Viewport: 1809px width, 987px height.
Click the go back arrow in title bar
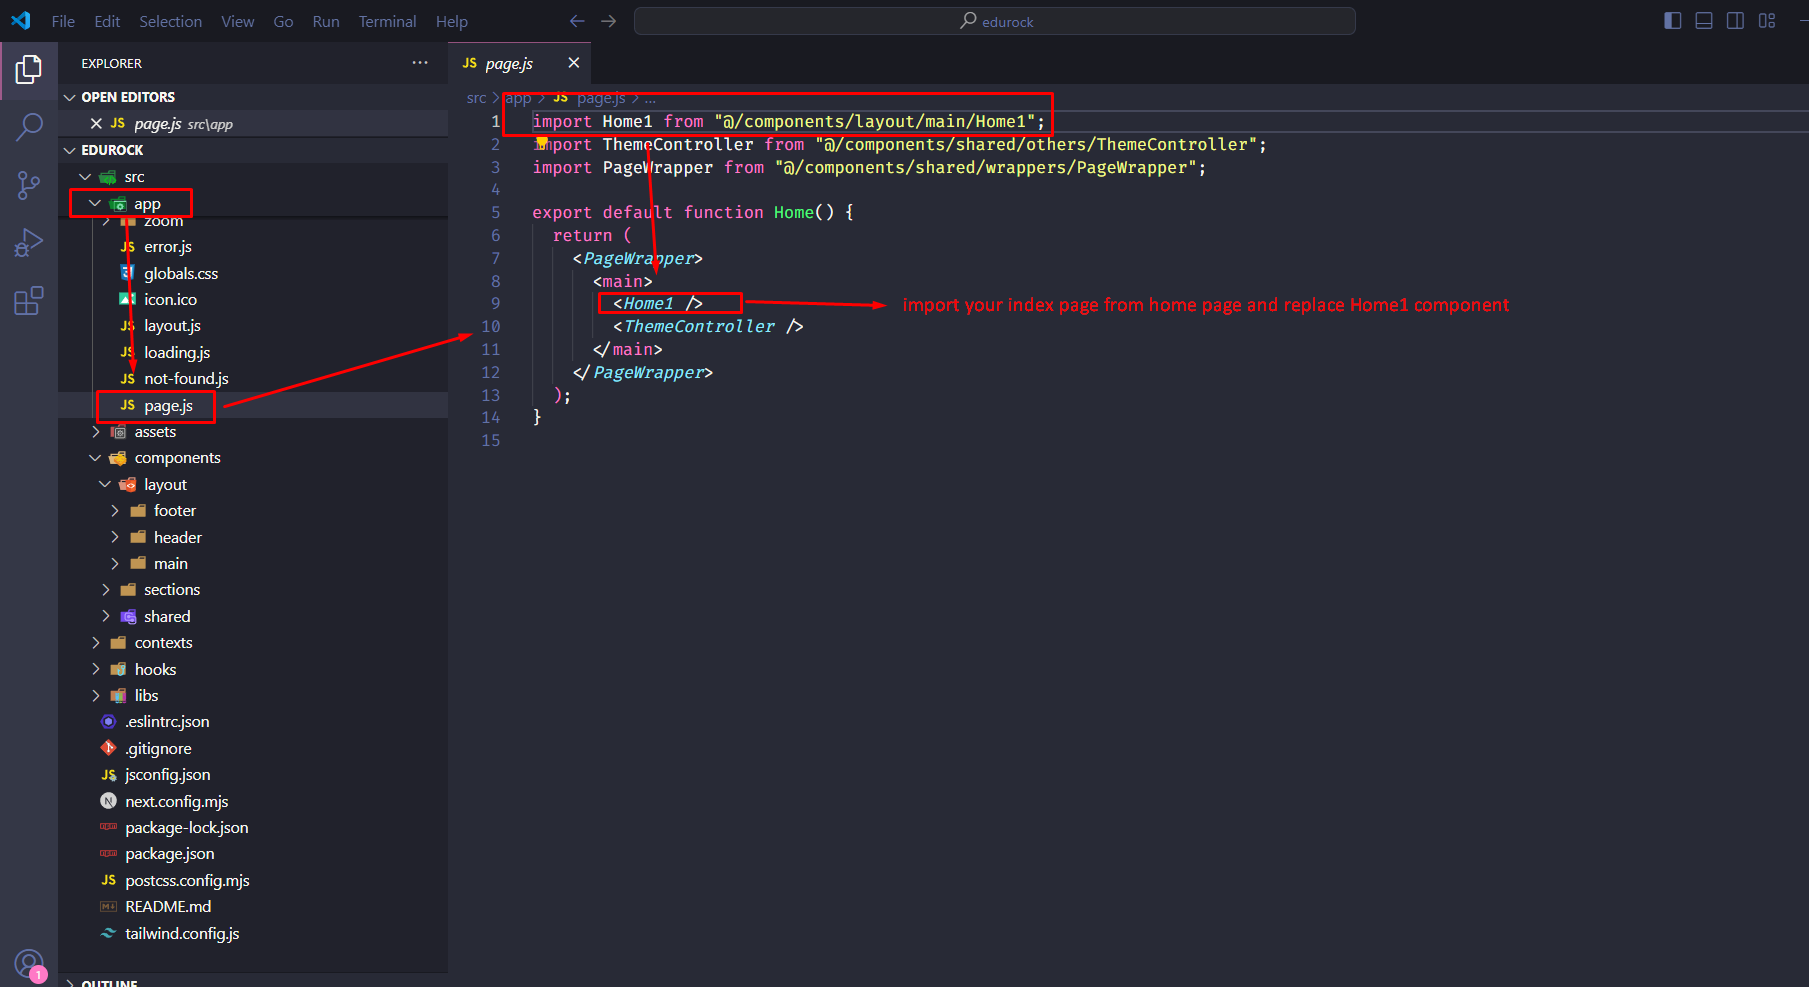(x=577, y=21)
